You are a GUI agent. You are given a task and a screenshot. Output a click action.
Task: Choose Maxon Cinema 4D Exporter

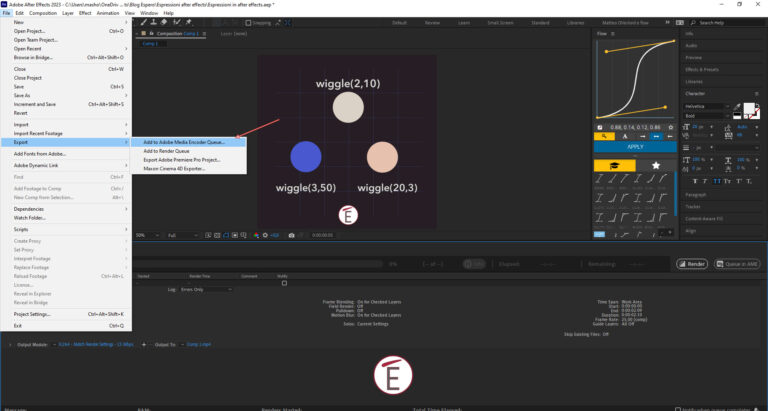tap(189, 169)
